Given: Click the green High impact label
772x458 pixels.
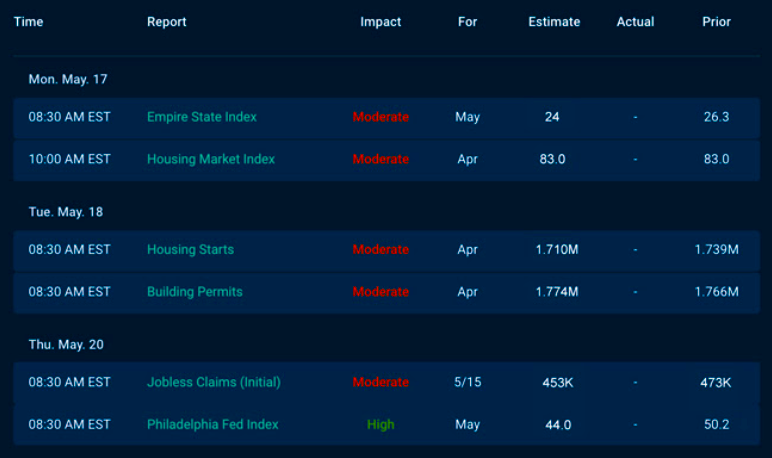Looking at the screenshot, I should point(380,424).
